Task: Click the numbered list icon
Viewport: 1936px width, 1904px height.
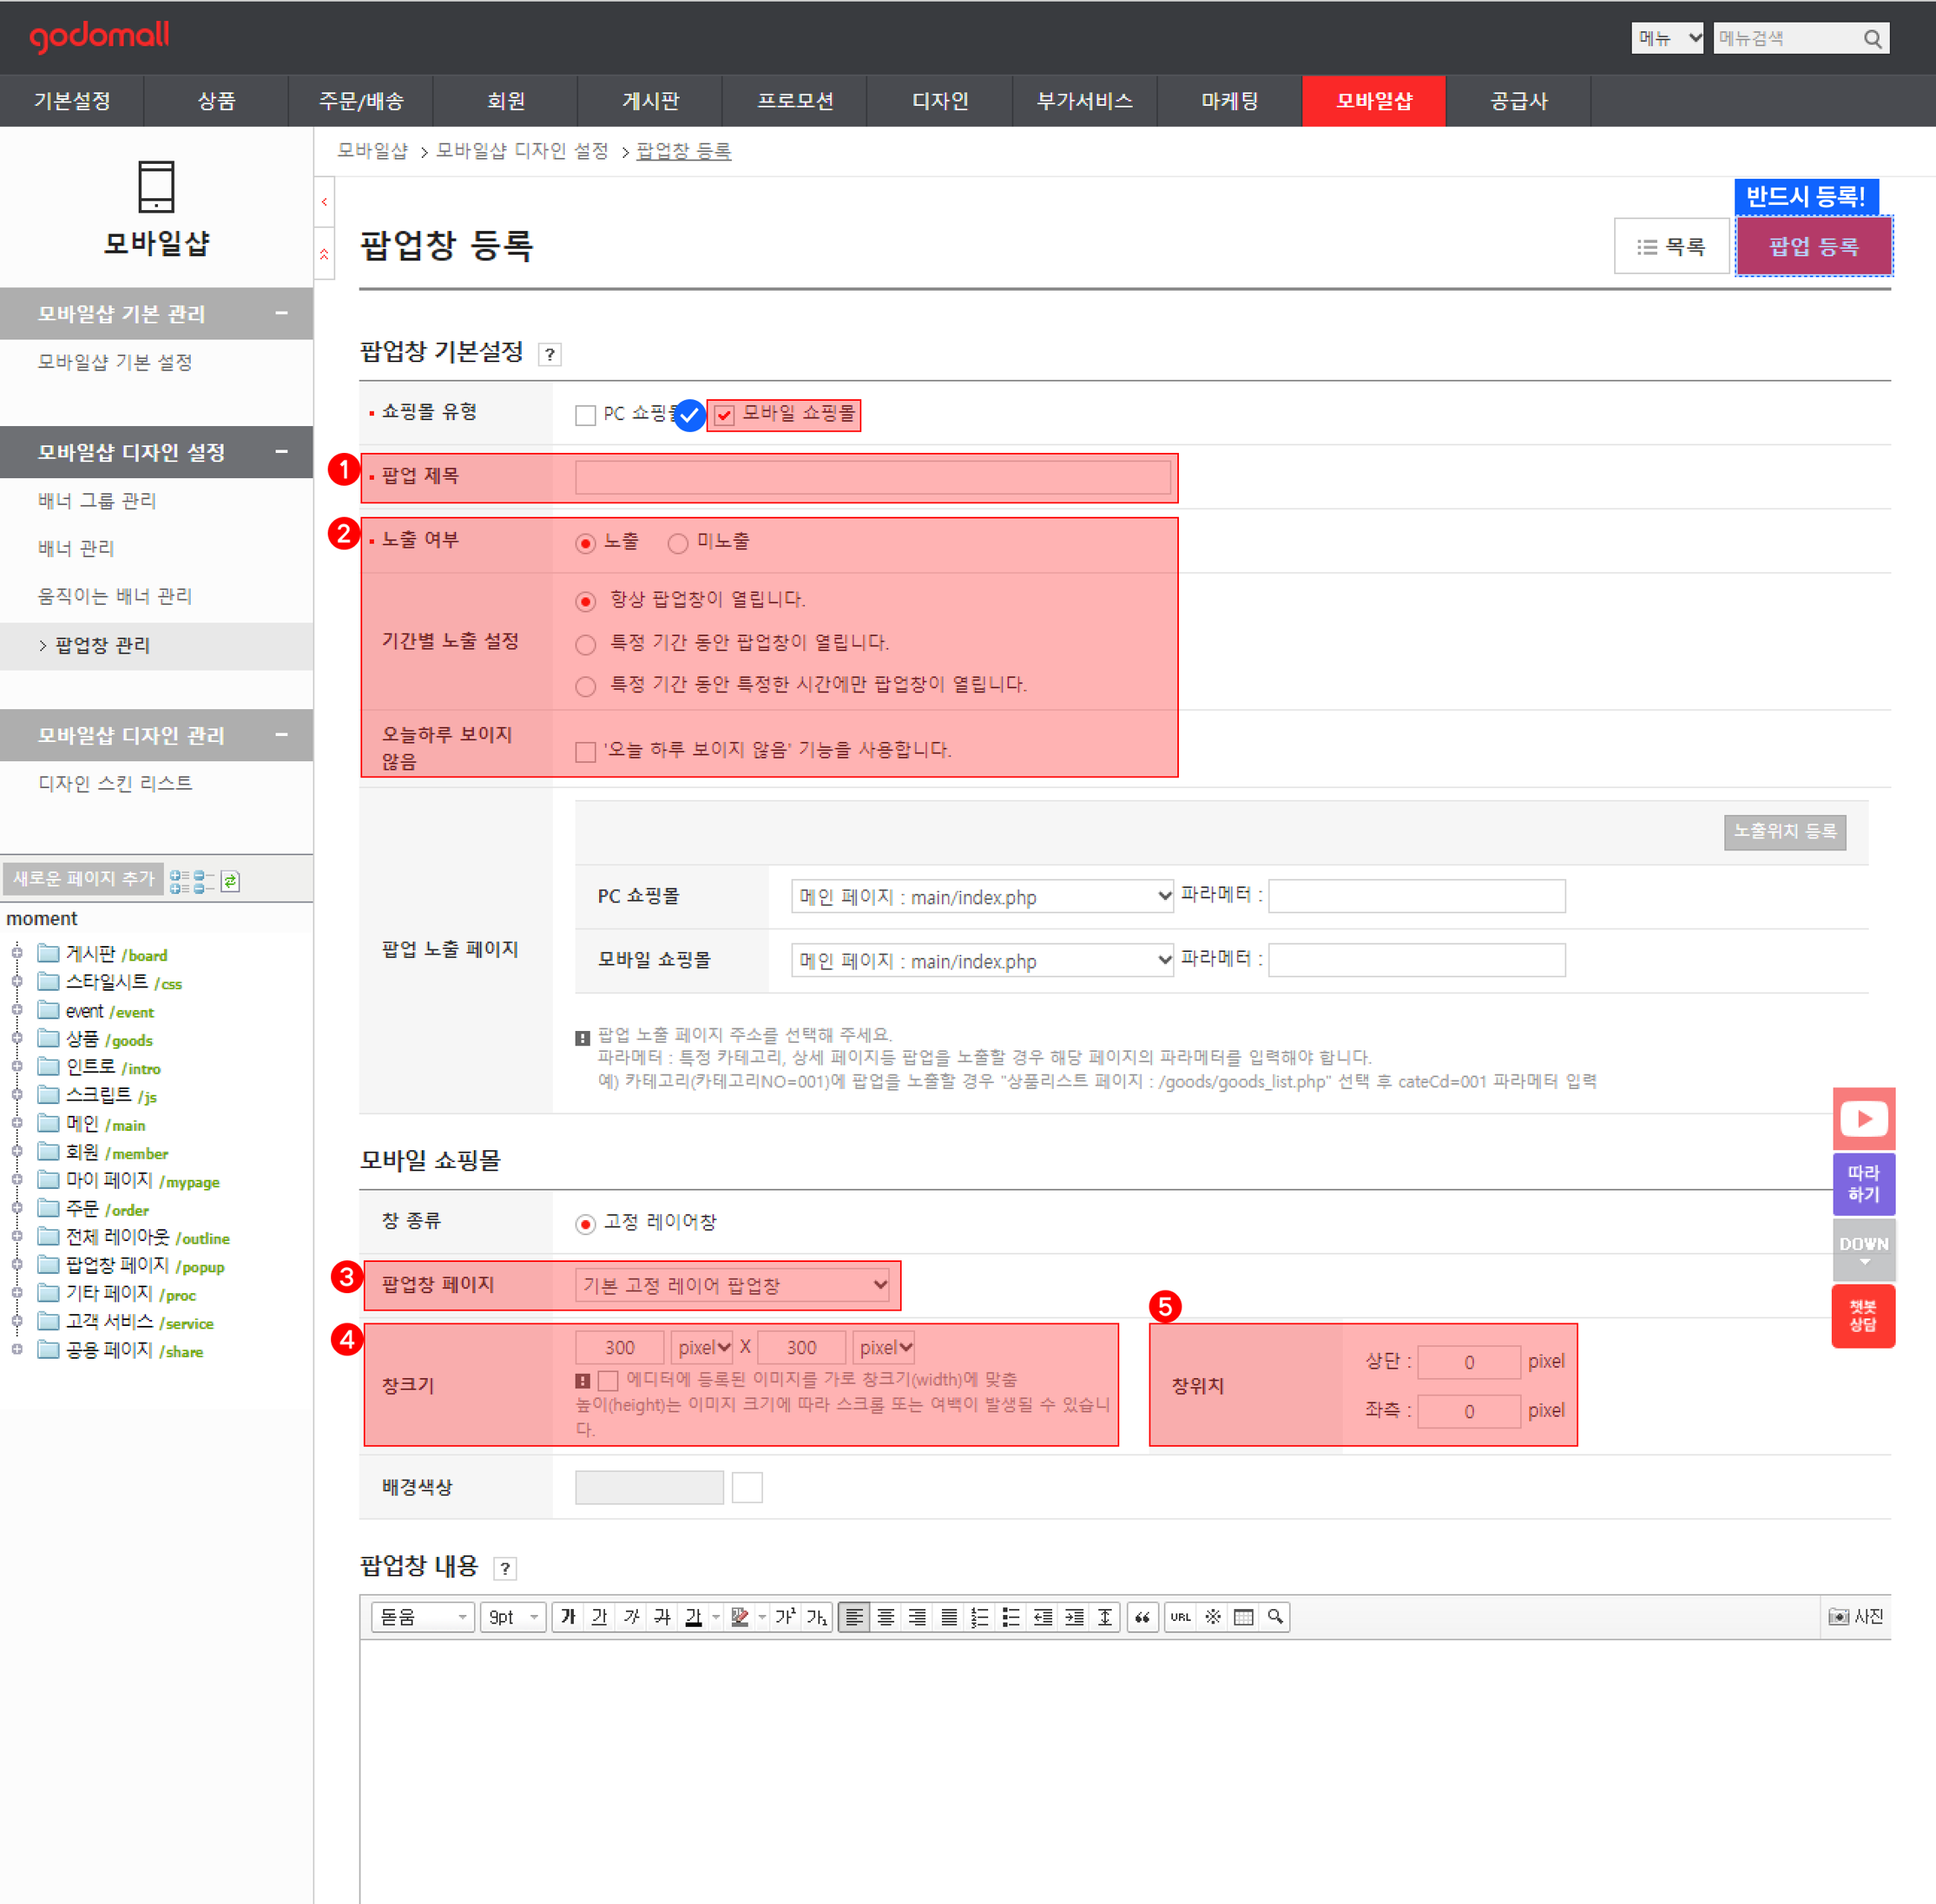Action: 980,1617
